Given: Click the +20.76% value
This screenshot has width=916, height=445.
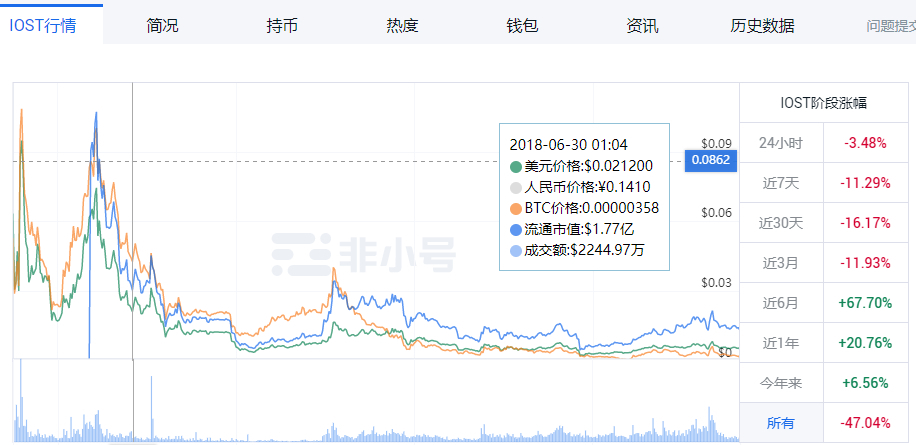Looking at the screenshot, I should point(865,343).
